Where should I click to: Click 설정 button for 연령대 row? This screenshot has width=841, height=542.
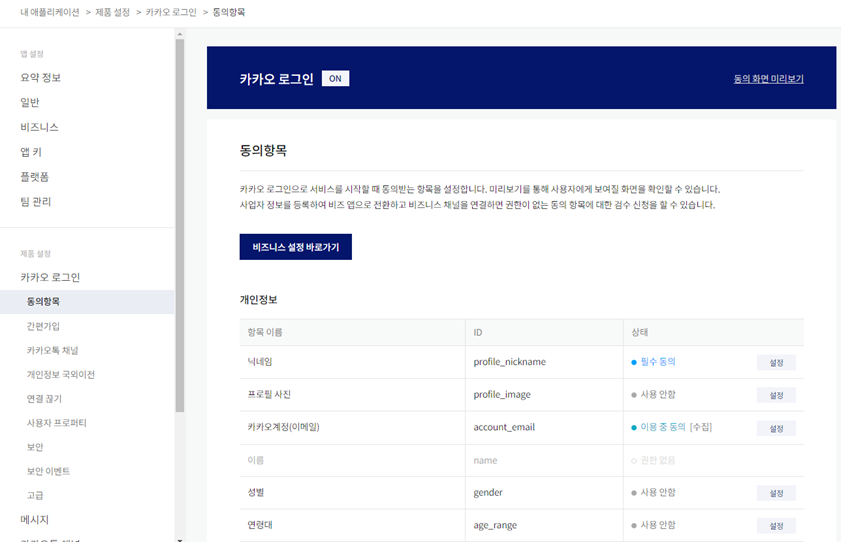pos(776,525)
